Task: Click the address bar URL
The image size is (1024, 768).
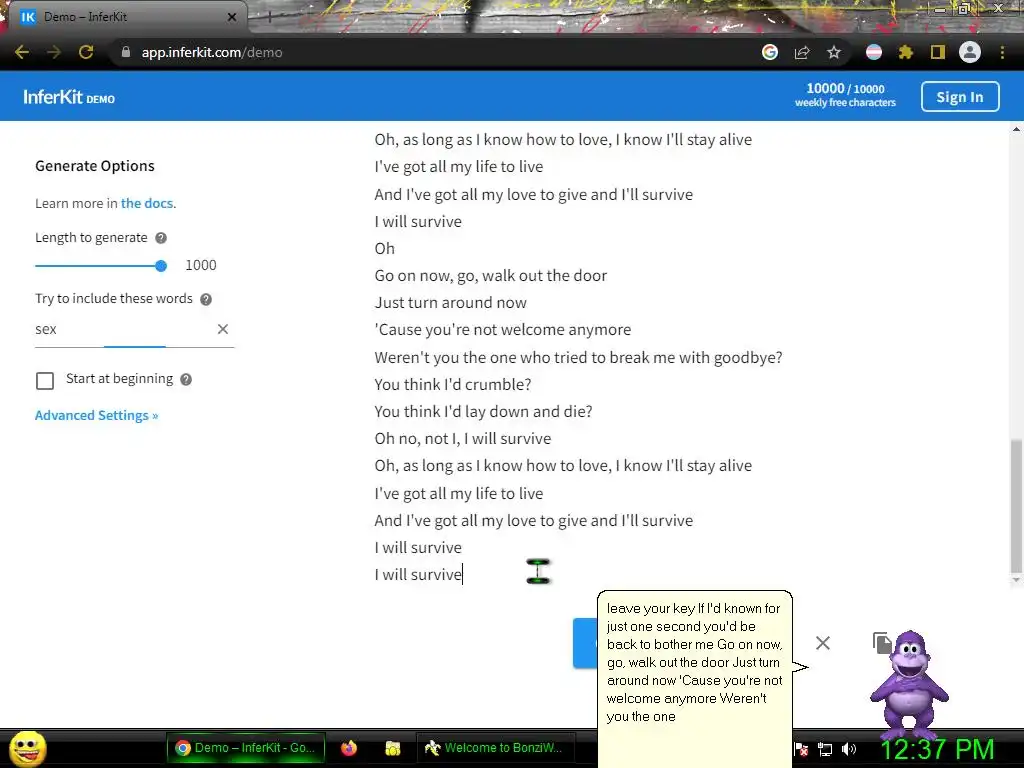Action: click(x=212, y=52)
